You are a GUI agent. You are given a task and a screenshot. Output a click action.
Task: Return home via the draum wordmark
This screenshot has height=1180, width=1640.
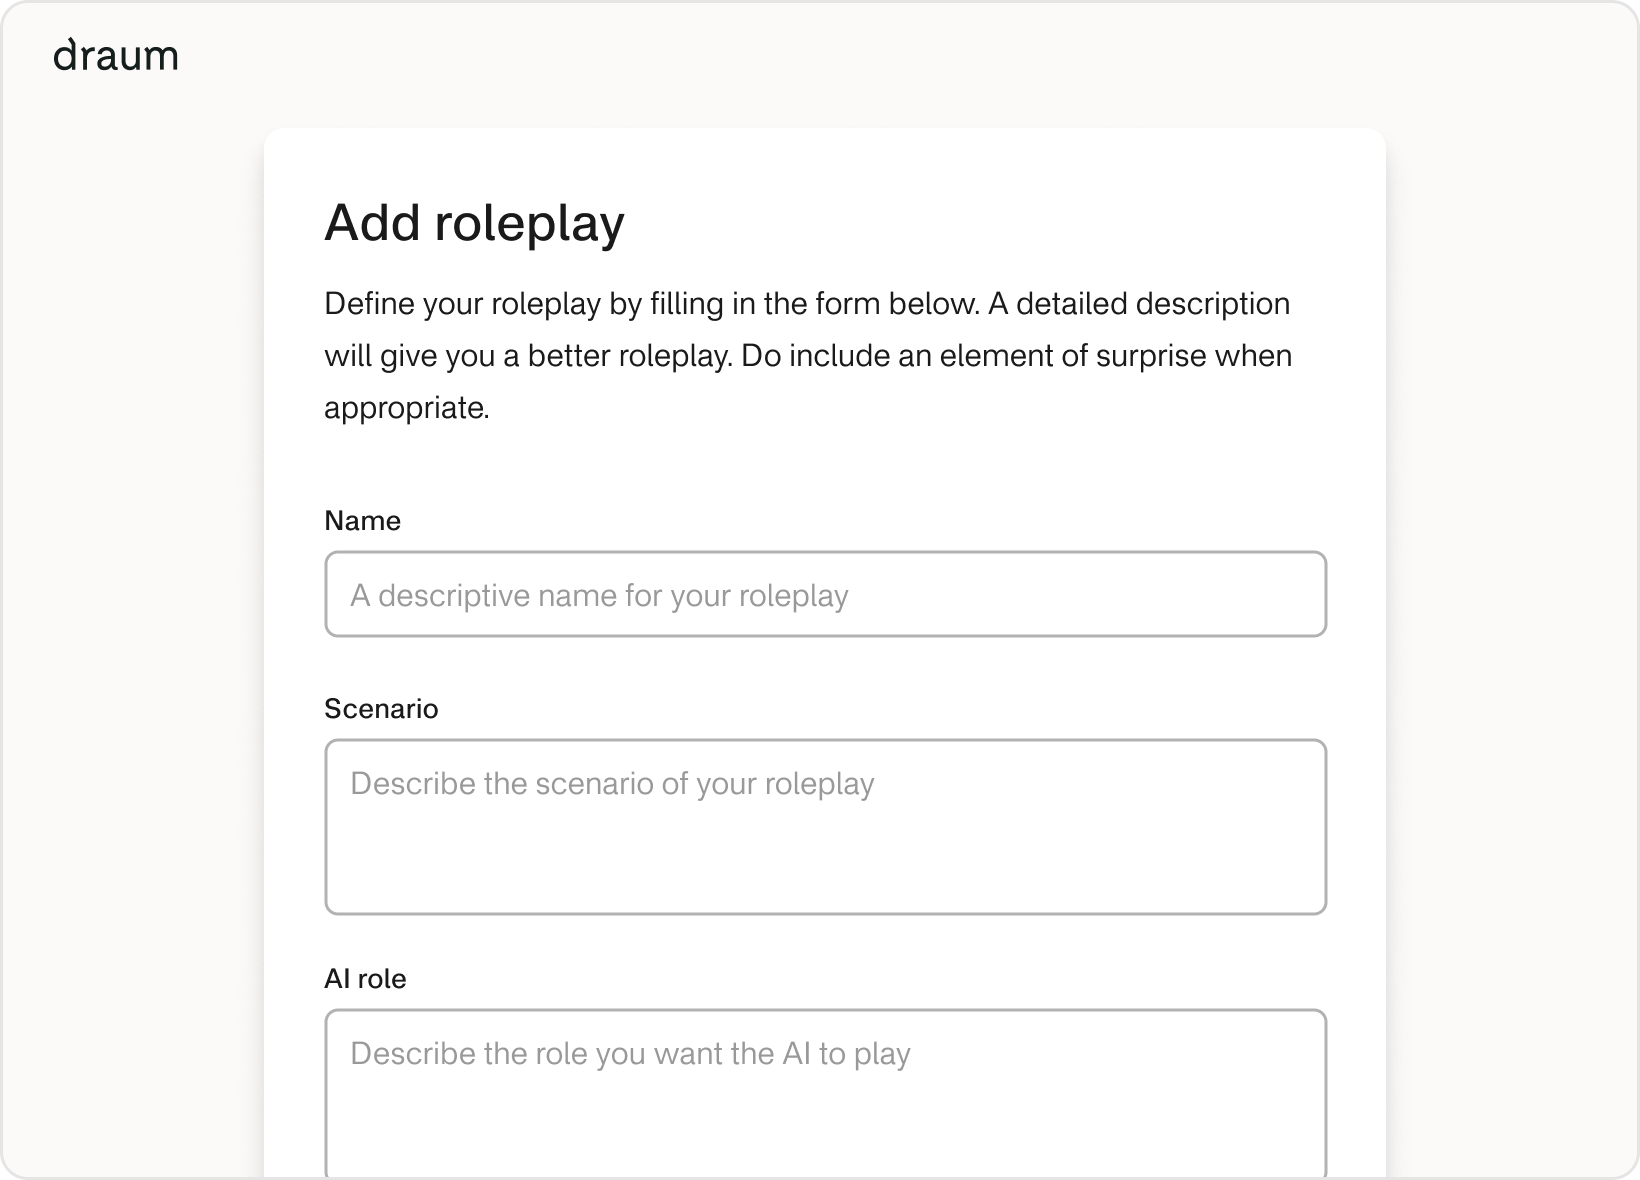point(116,56)
